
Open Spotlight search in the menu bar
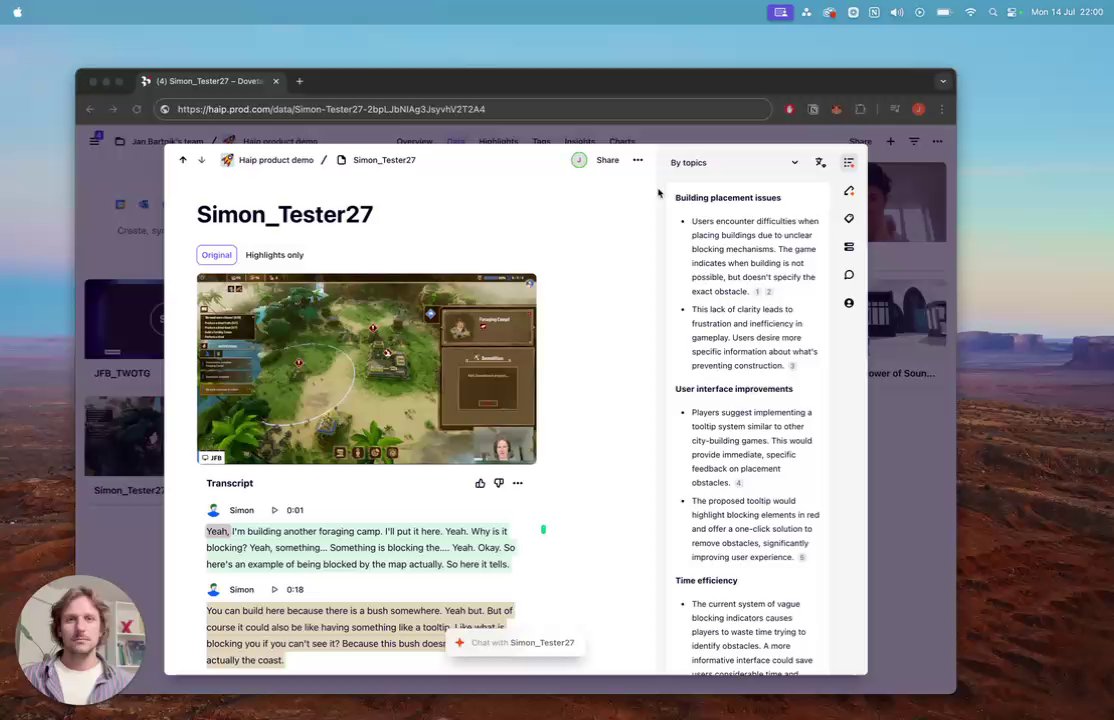[x=993, y=12]
